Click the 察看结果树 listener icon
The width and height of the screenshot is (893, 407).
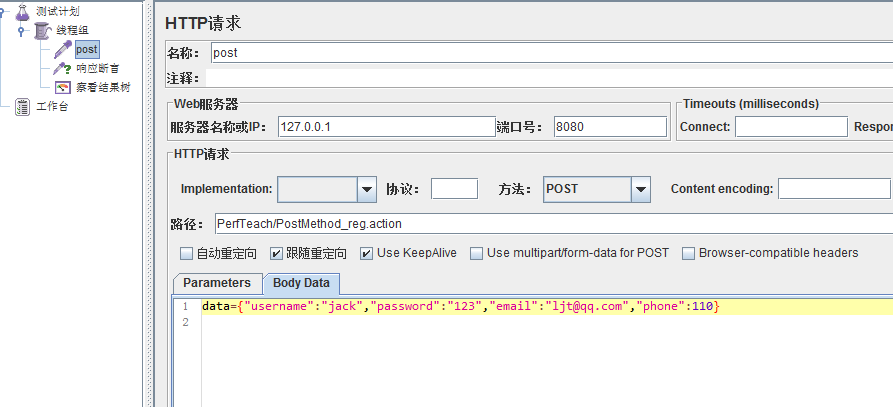click(x=63, y=88)
